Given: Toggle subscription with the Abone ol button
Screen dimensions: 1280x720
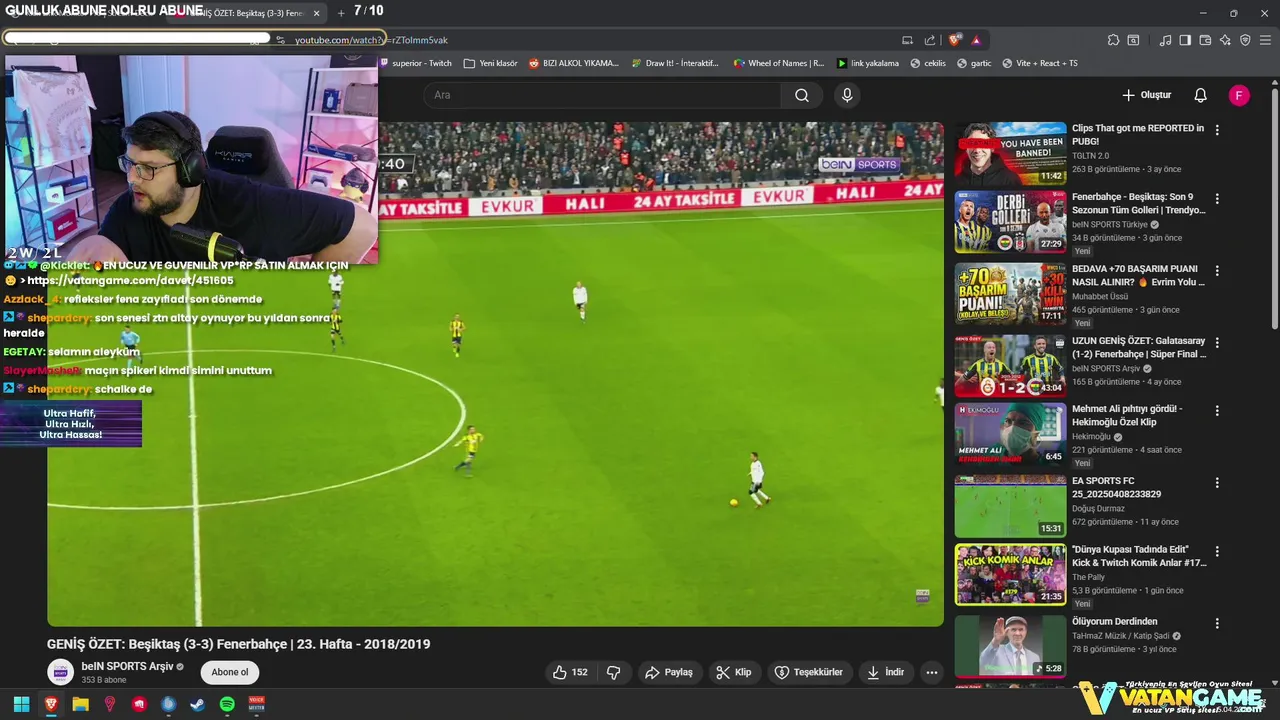Looking at the screenshot, I should click(x=229, y=672).
